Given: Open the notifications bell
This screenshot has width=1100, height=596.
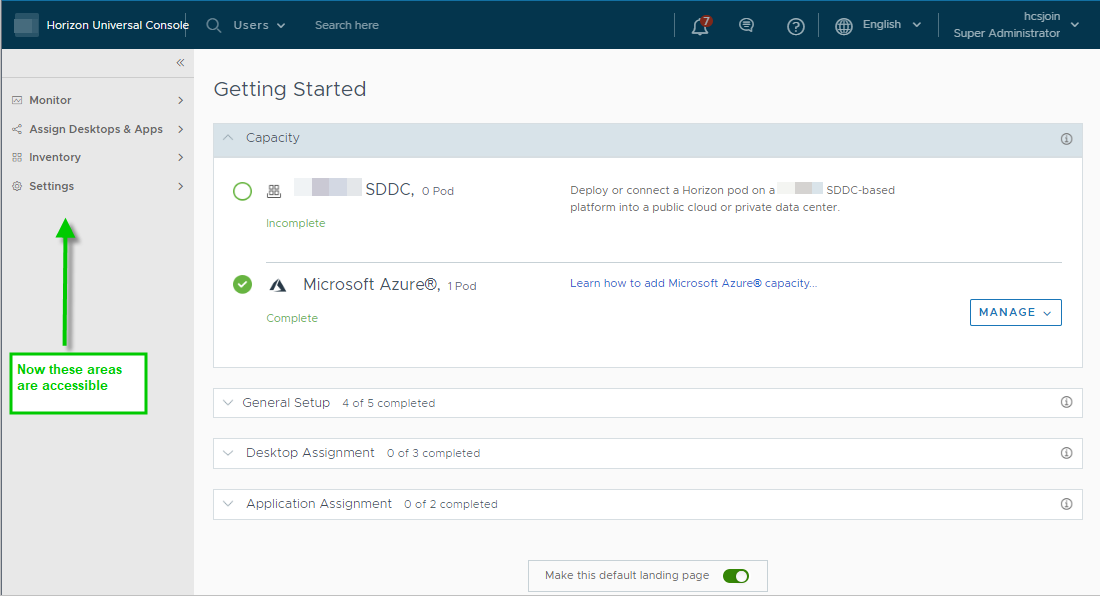Looking at the screenshot, I should coord(700,26).
